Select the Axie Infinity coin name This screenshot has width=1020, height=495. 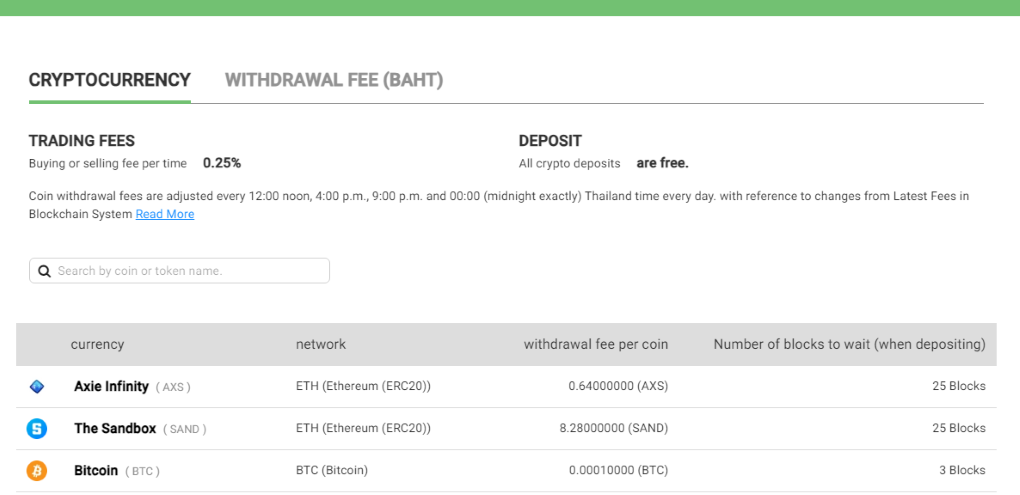111,386
